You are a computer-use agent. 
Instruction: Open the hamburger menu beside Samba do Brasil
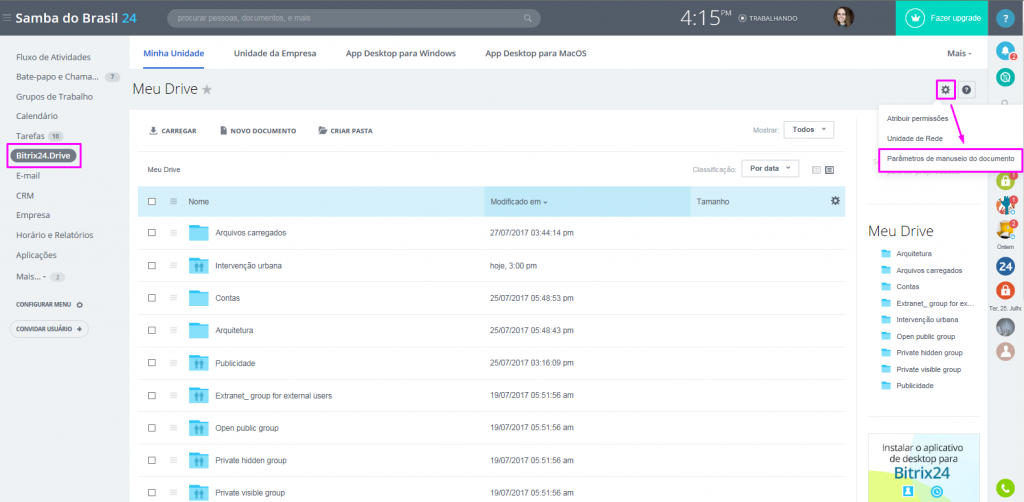click(7, 18)
